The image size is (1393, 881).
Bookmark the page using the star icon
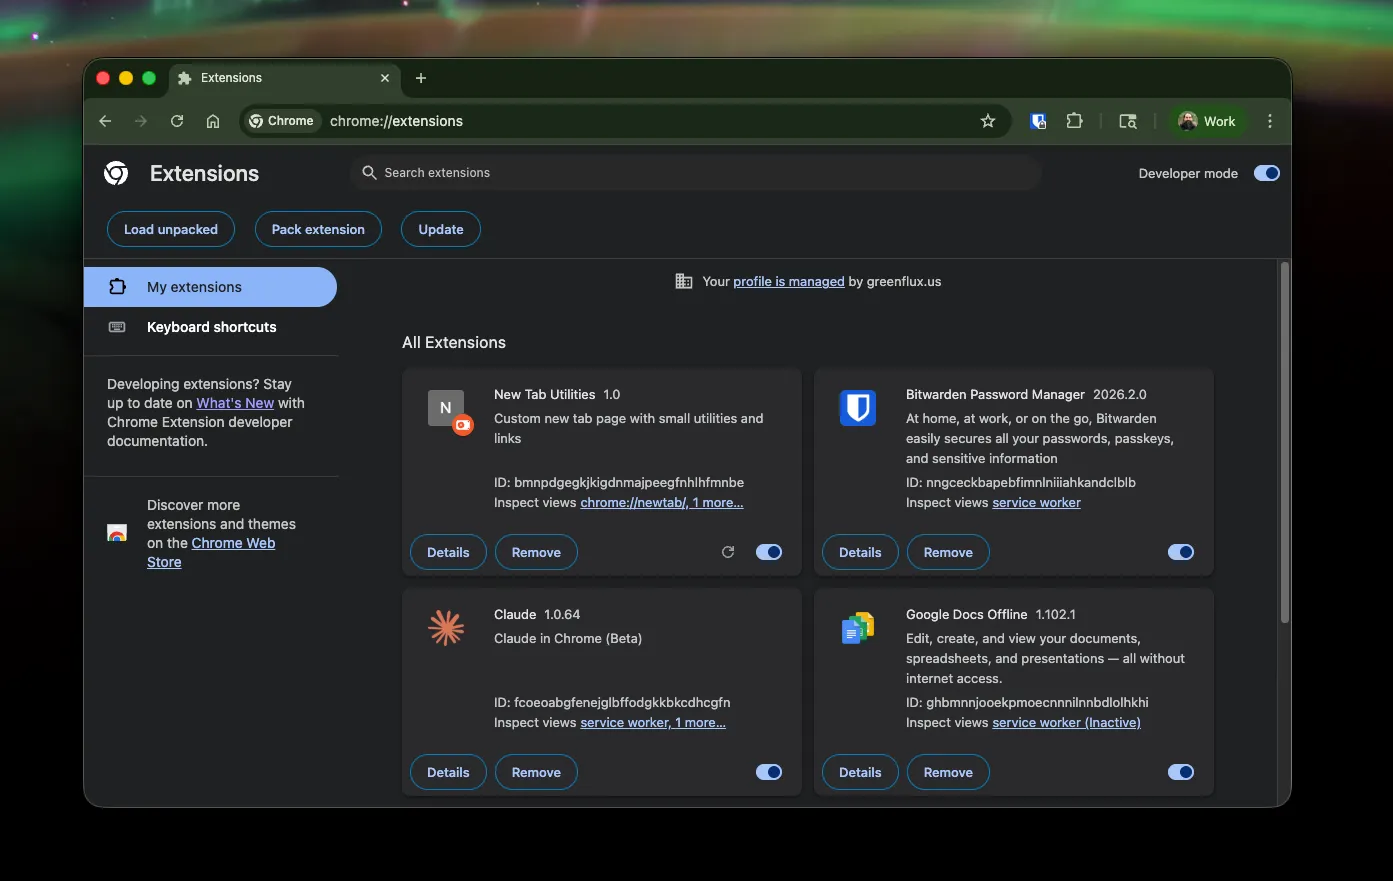click(988, 121)
